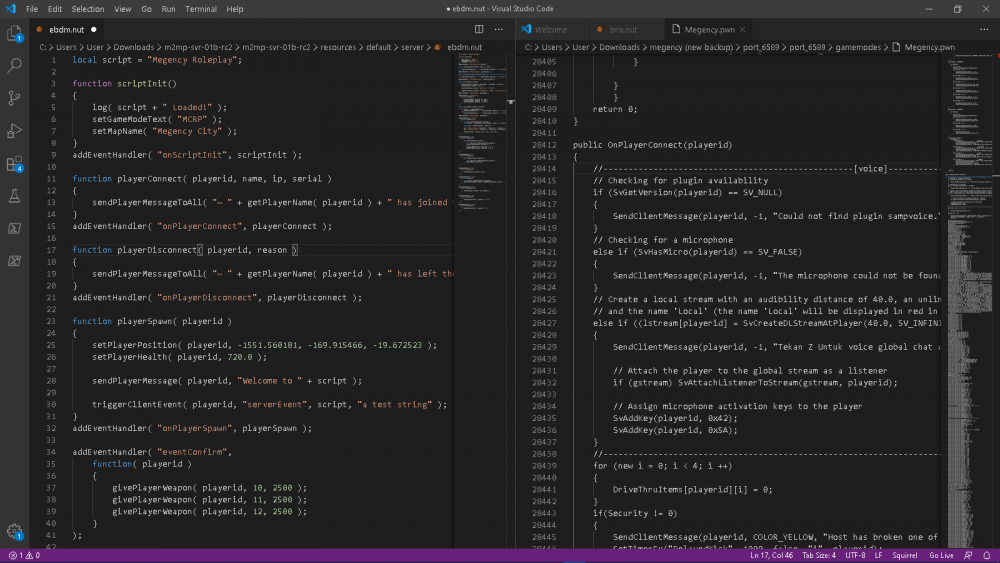Close the Megency.pwn tab

[x=742, y=29]
